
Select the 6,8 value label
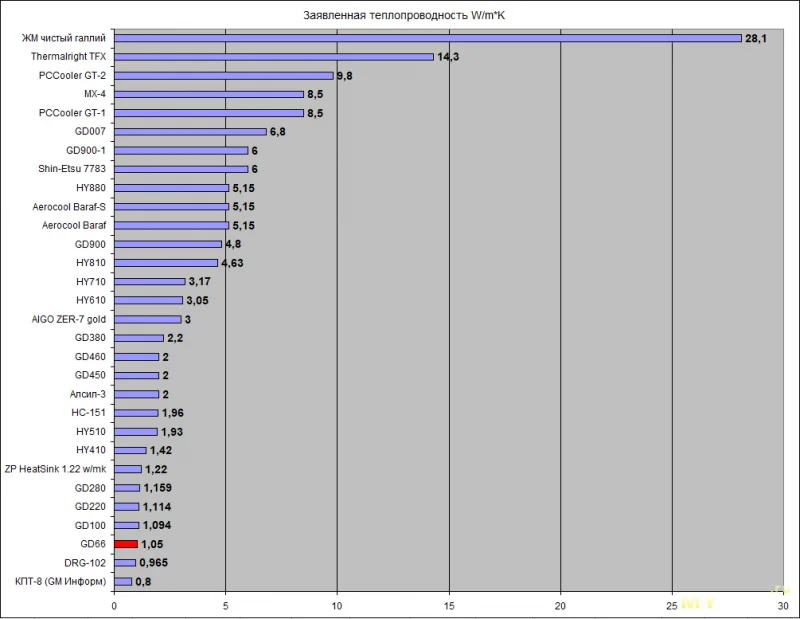click(x=278, y=132)
